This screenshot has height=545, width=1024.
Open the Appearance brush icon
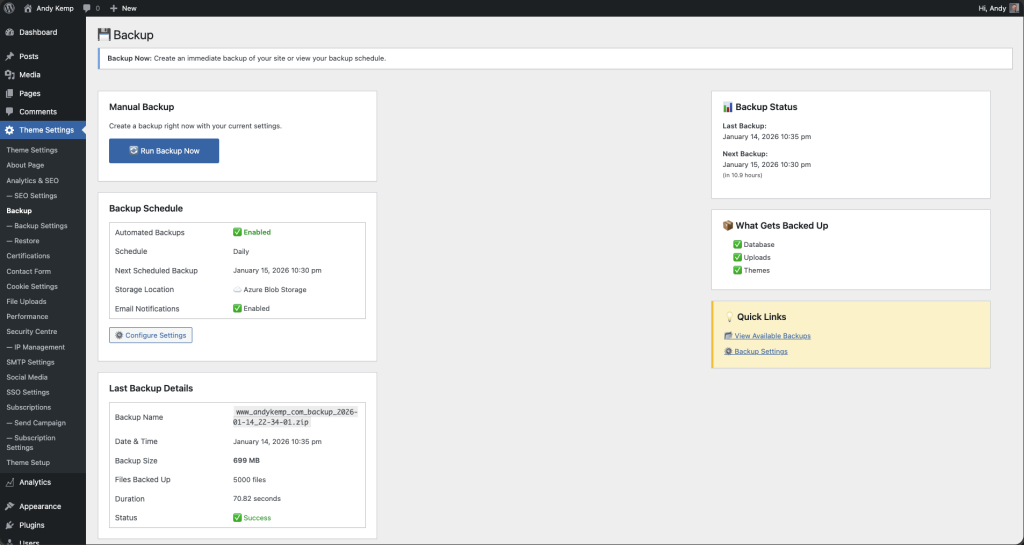click(9, 506)
